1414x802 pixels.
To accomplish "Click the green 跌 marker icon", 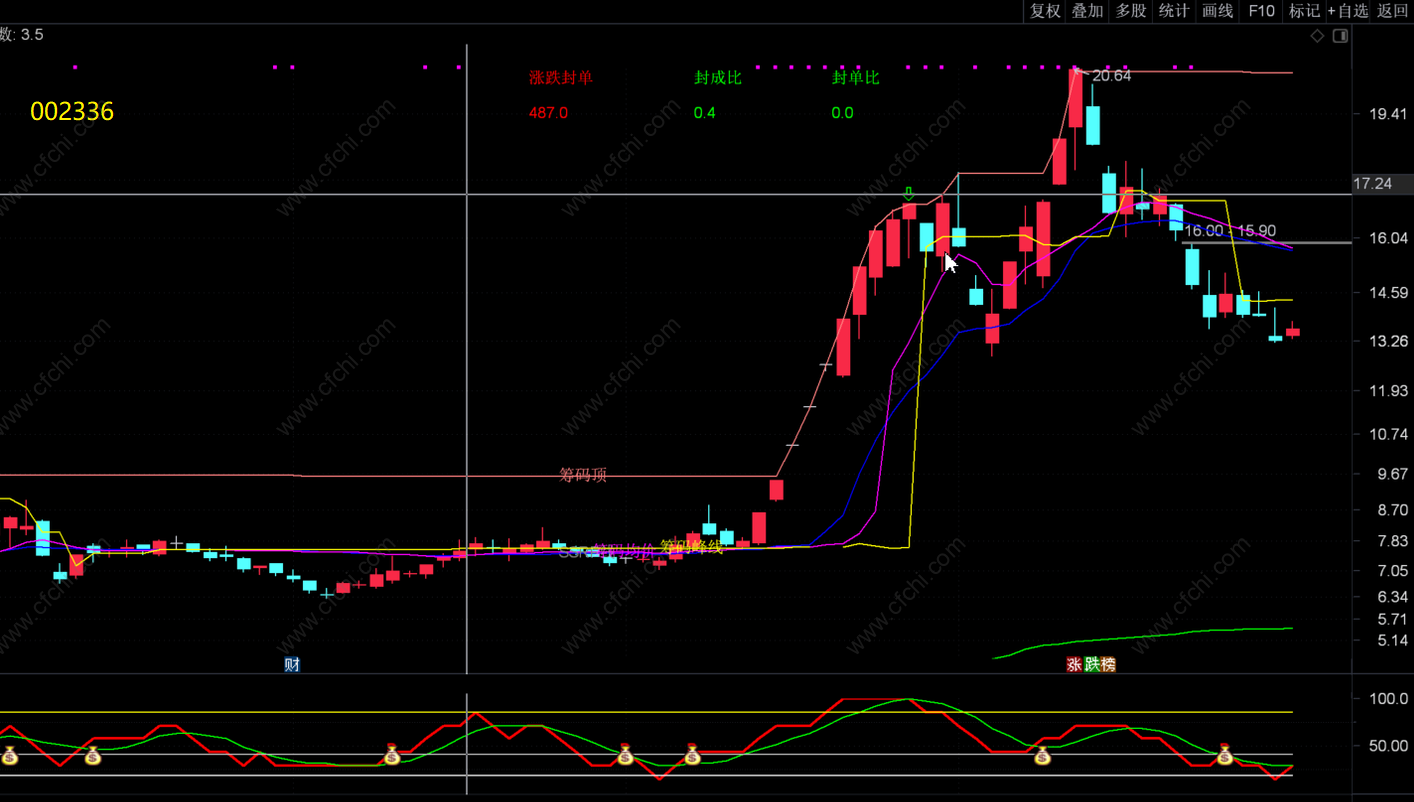I will click(1091, 664).
